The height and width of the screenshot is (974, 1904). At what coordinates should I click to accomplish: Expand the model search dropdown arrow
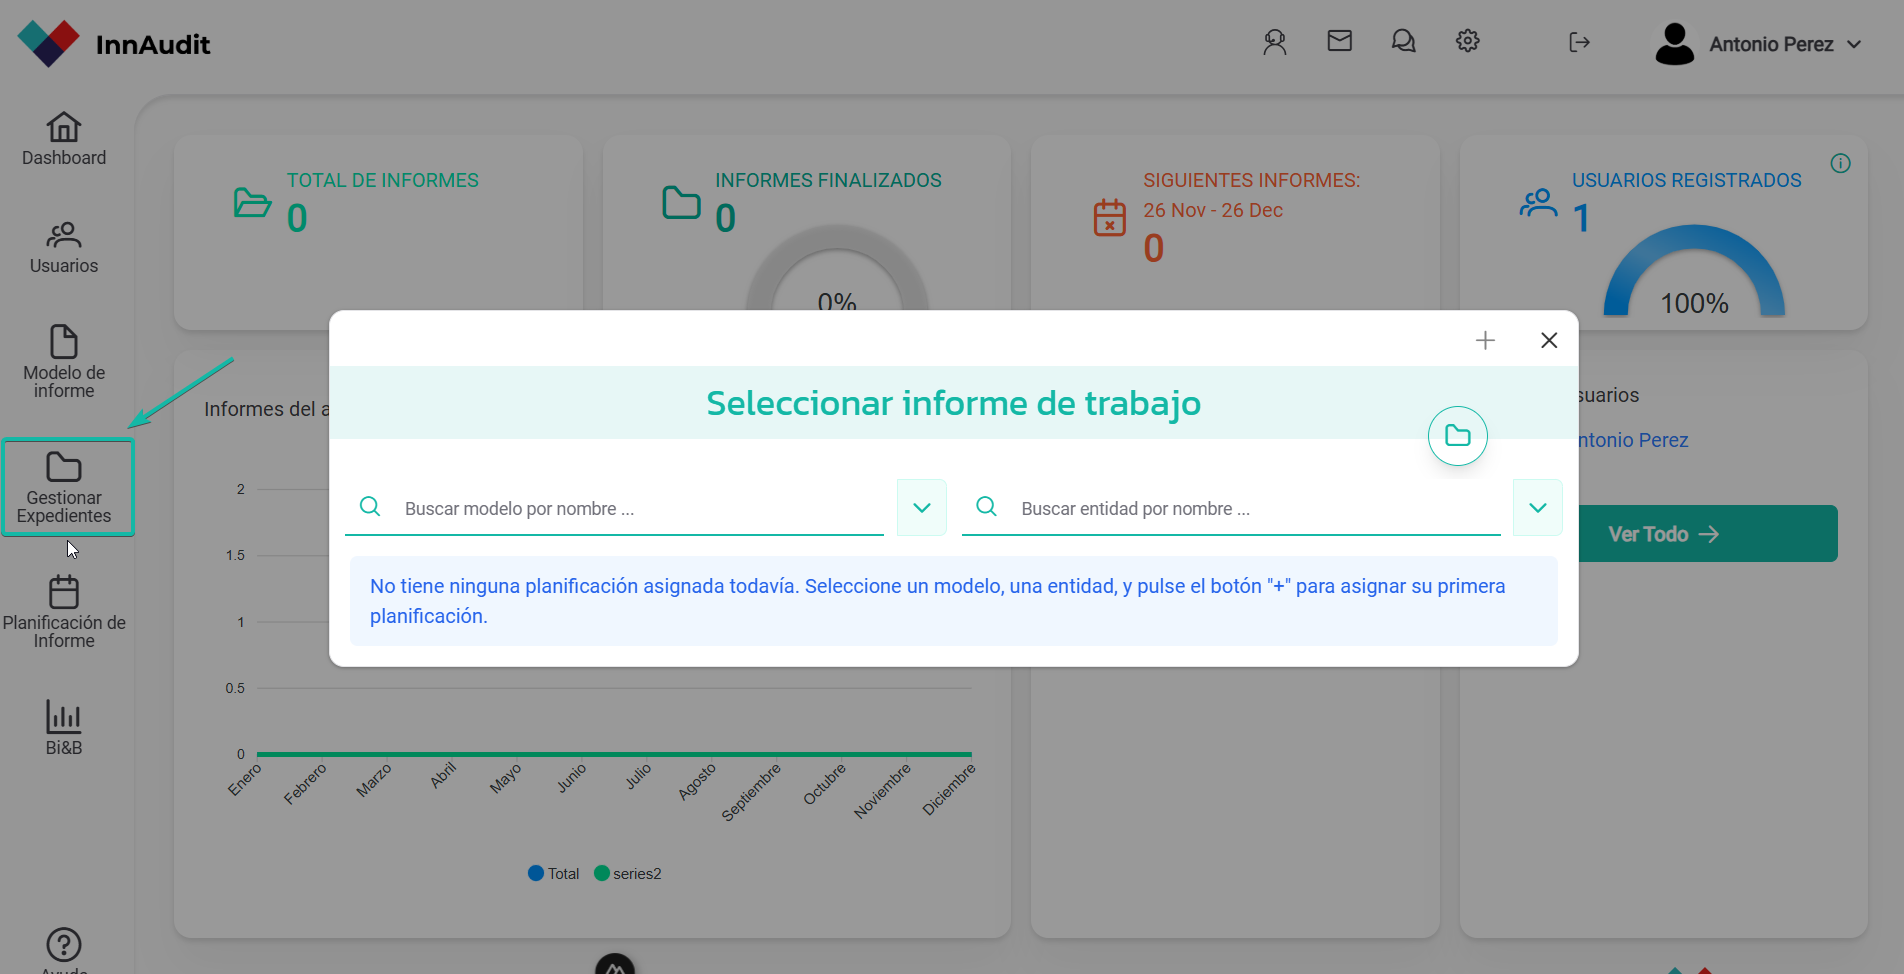coord(921,508)
